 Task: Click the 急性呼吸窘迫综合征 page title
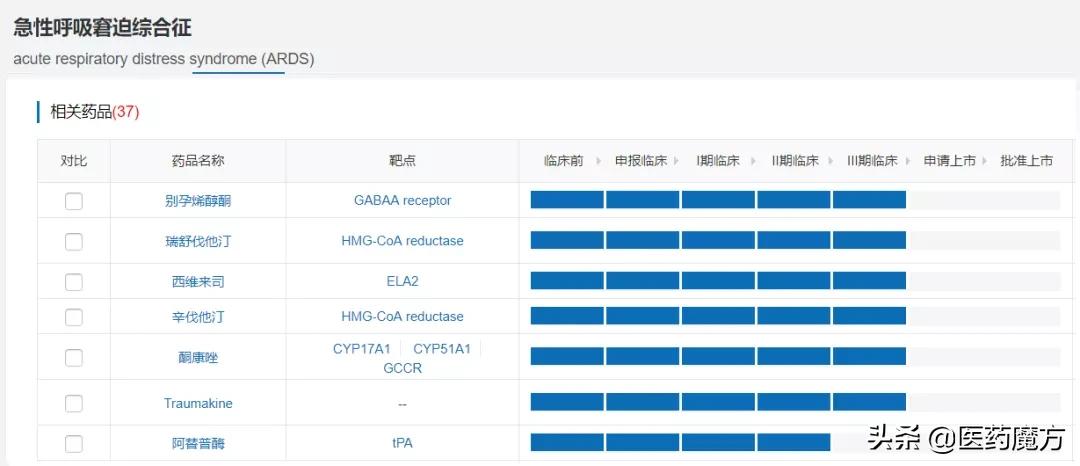(x=102, y=28)
